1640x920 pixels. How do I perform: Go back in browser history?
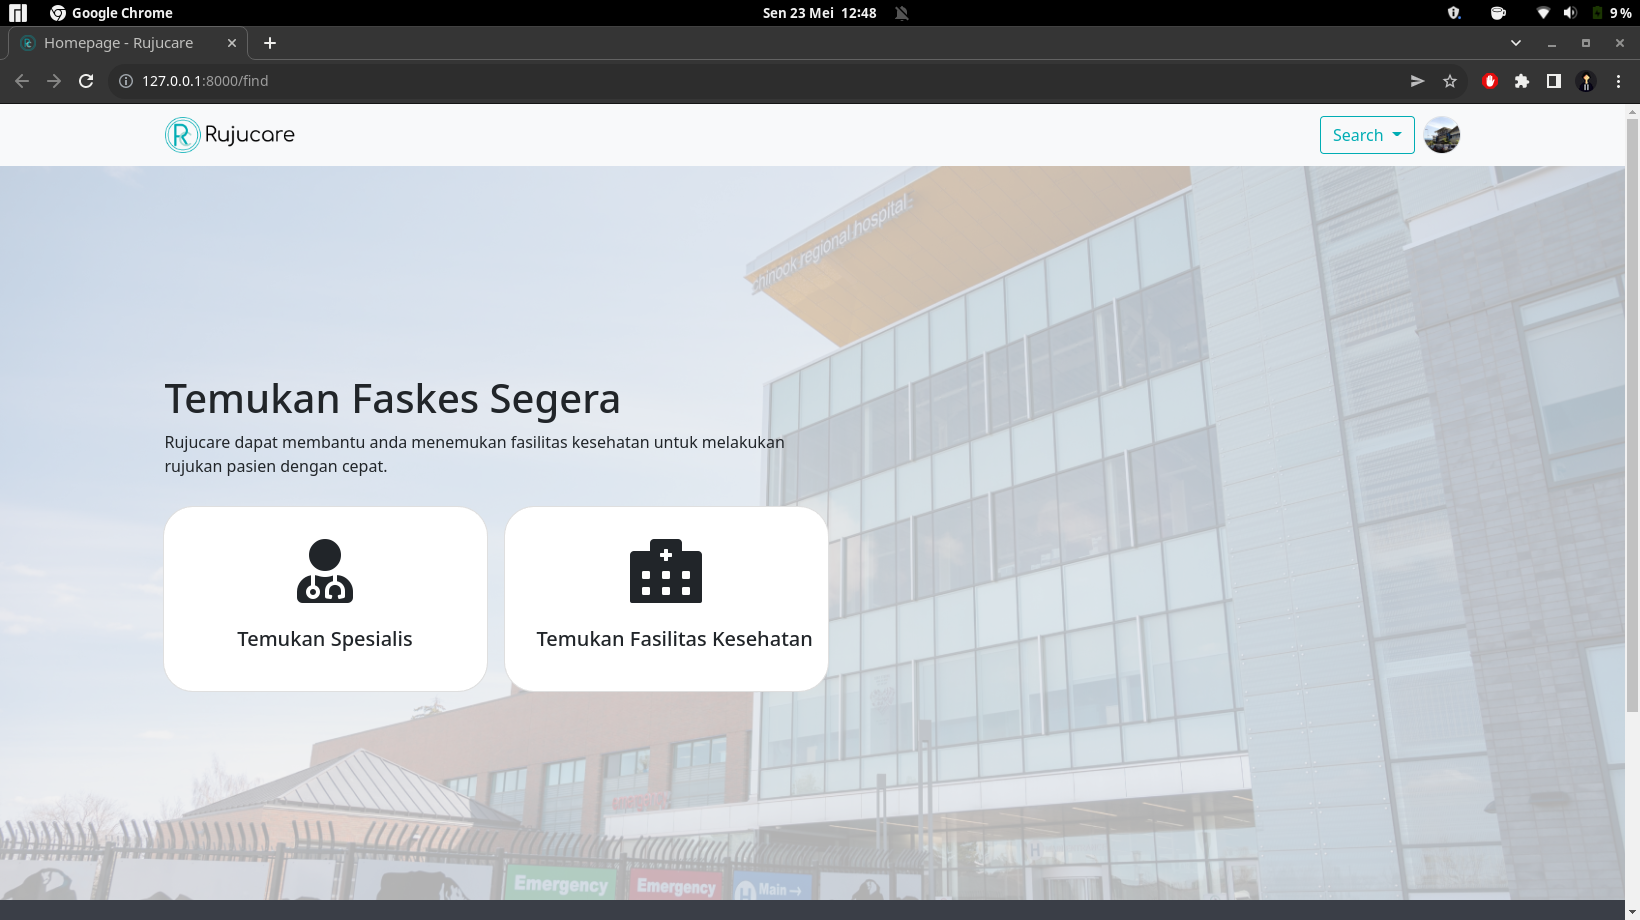[22, 81]
